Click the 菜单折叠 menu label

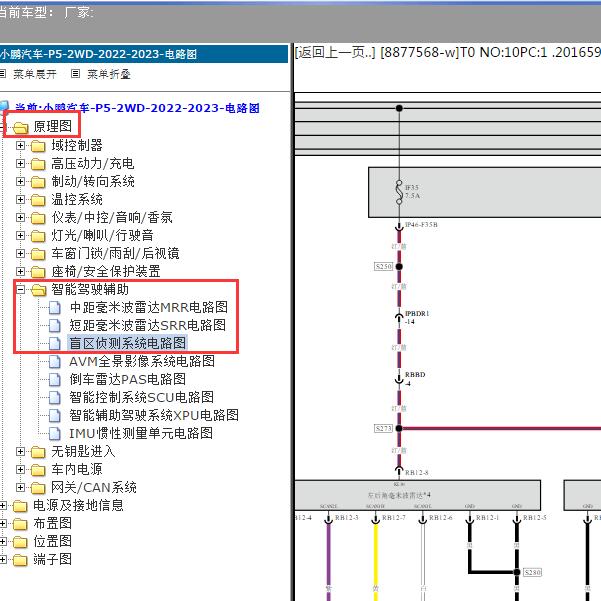click(x=109, y=74)
